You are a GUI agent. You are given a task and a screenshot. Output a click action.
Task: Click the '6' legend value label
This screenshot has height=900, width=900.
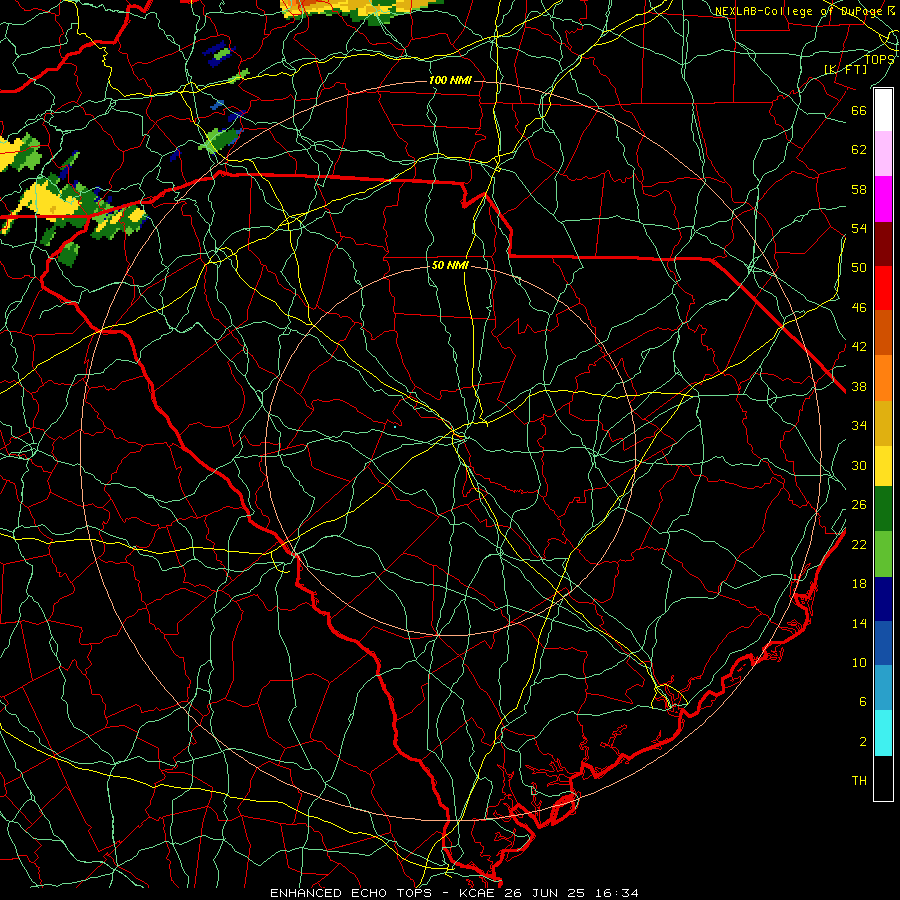coord(863,701)
